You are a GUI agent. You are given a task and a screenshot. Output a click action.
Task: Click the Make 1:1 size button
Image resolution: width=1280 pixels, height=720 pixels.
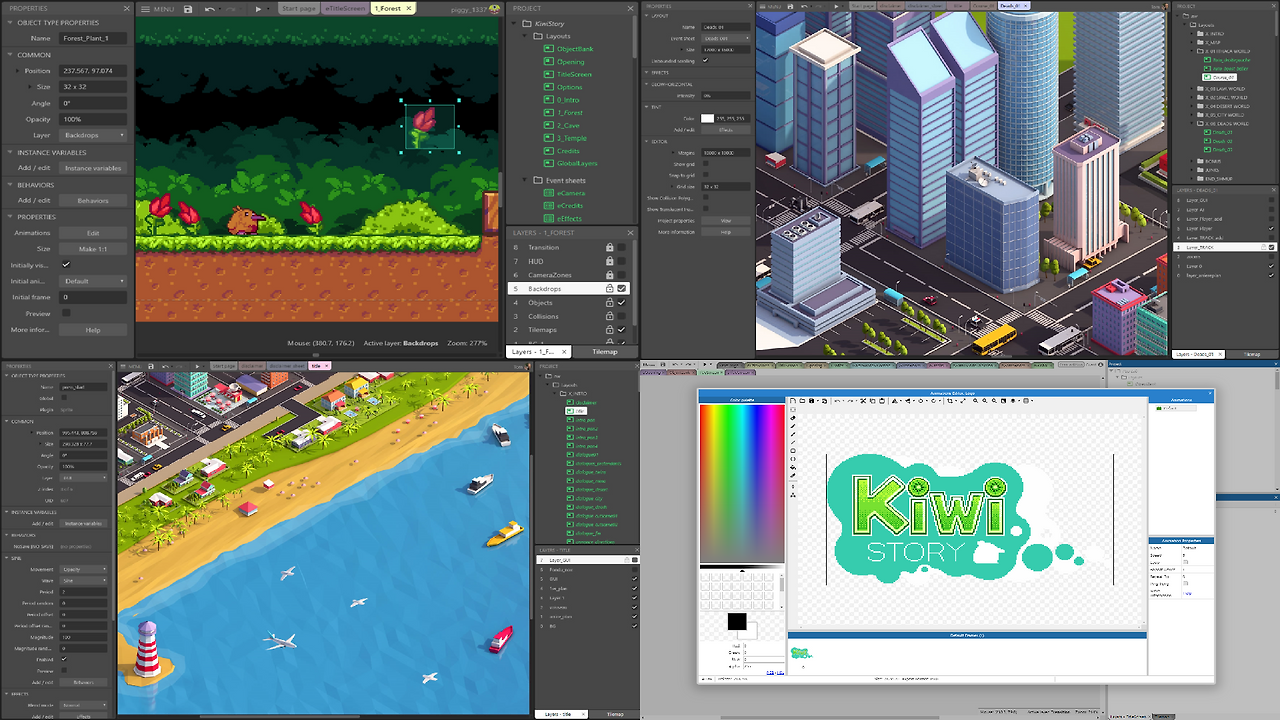[93, 249]
